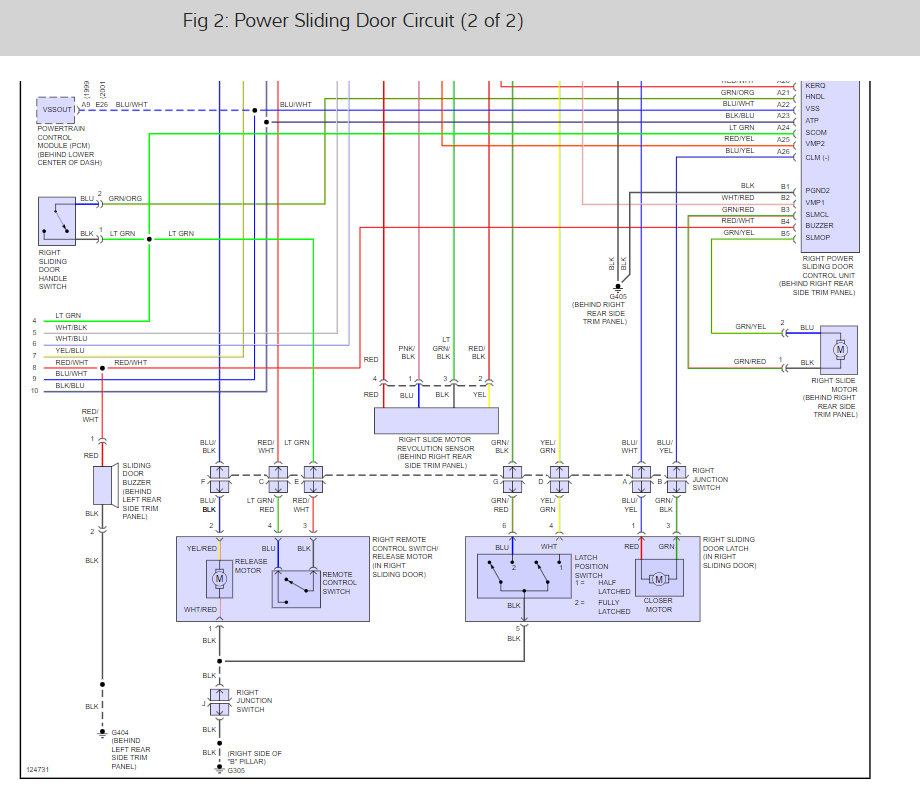Click the YEL/BLU wire label at row 7
This screenshot has height=798, width=920.
pos(70,350)
